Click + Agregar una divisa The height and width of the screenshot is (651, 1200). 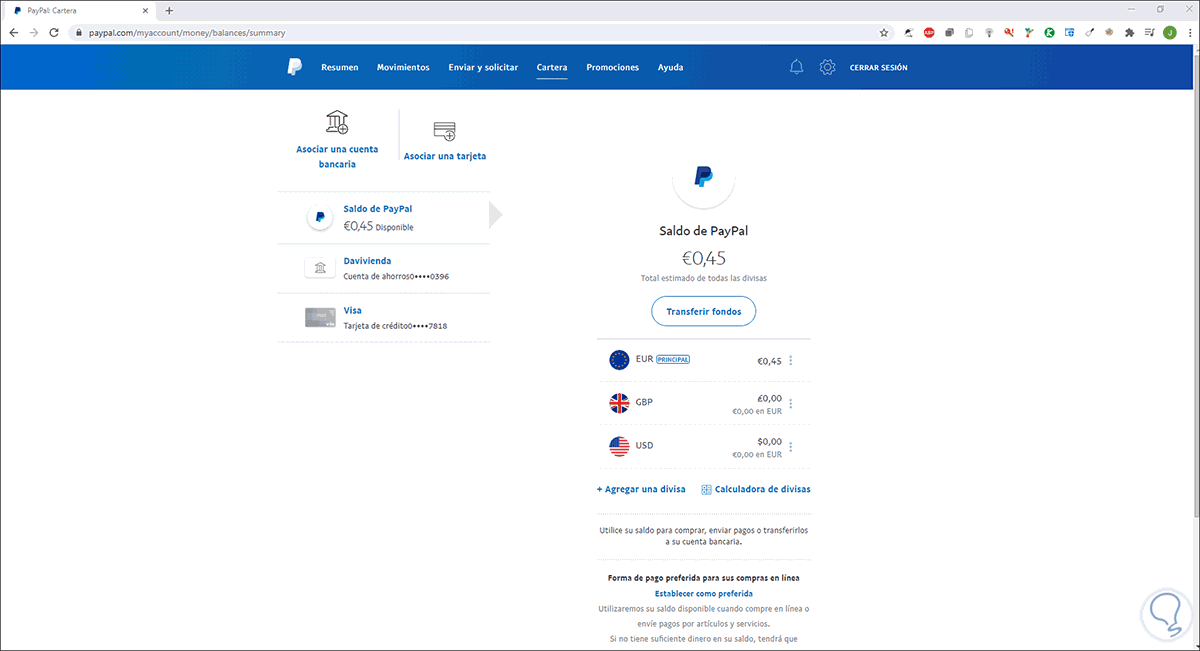(x=641, y=489)
